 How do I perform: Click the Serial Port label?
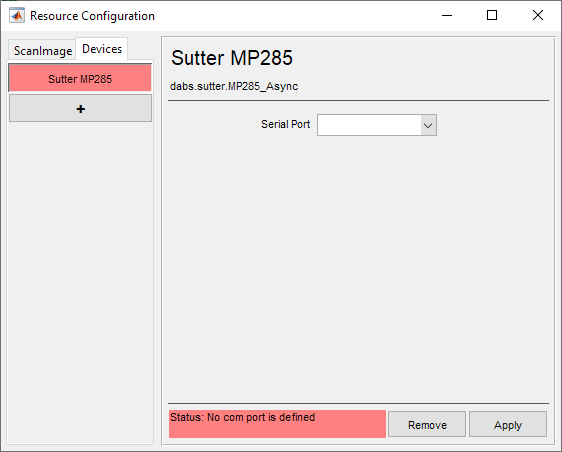pyautogui.click(x=285, y=124)
